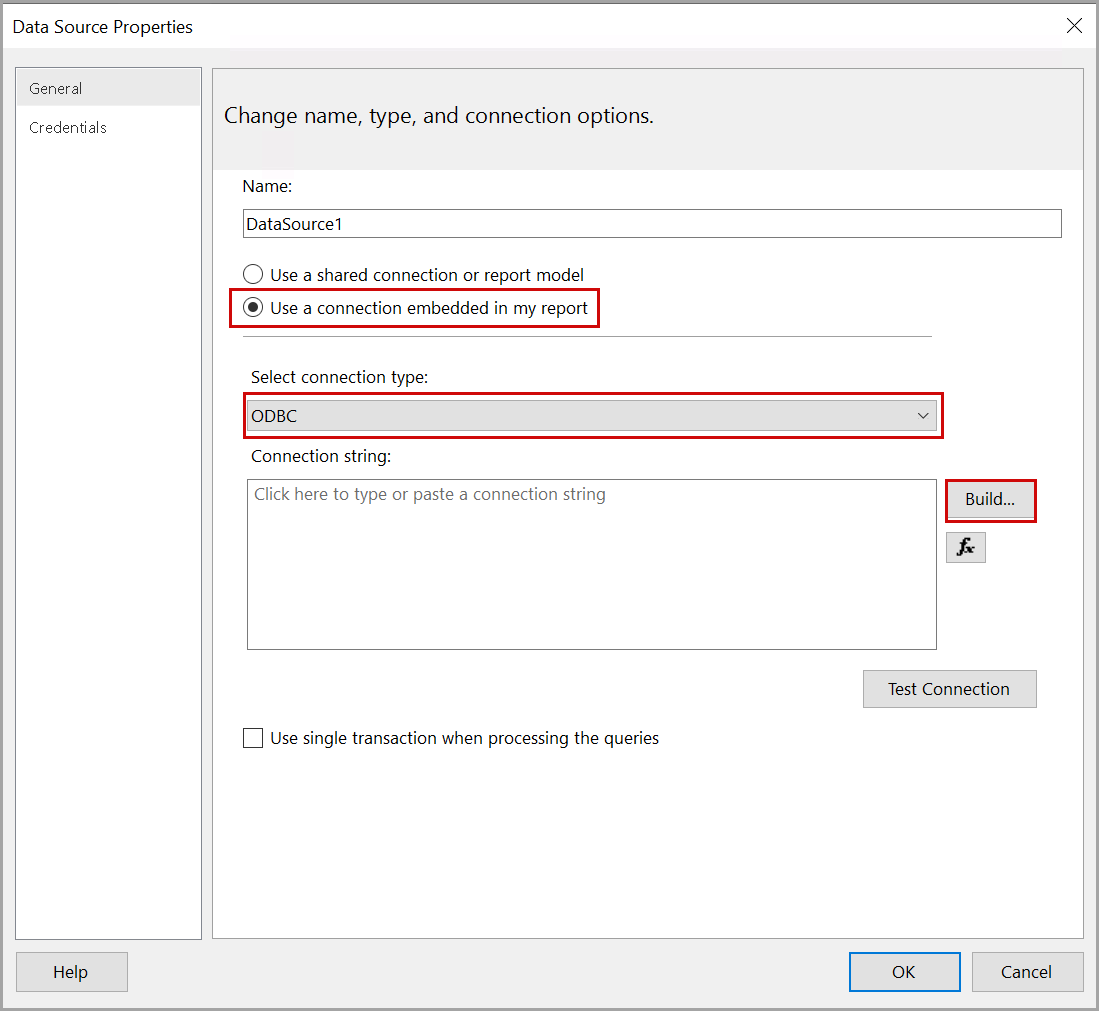Select 'Use a shared connection or report model'
The image size is (1099, 1011).
[254, 275]
